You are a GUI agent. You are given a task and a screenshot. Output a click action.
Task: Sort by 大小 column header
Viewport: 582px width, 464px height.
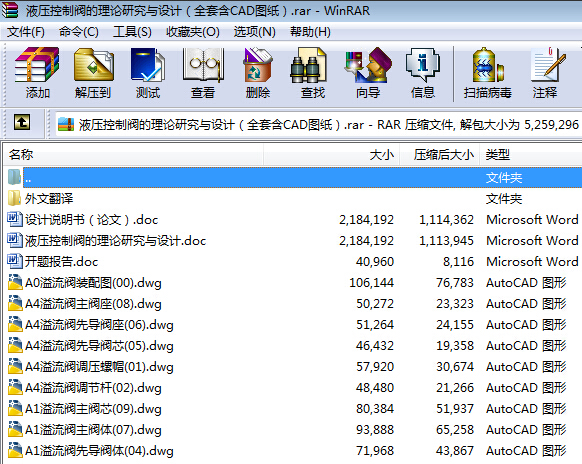(x=331, y=154)
